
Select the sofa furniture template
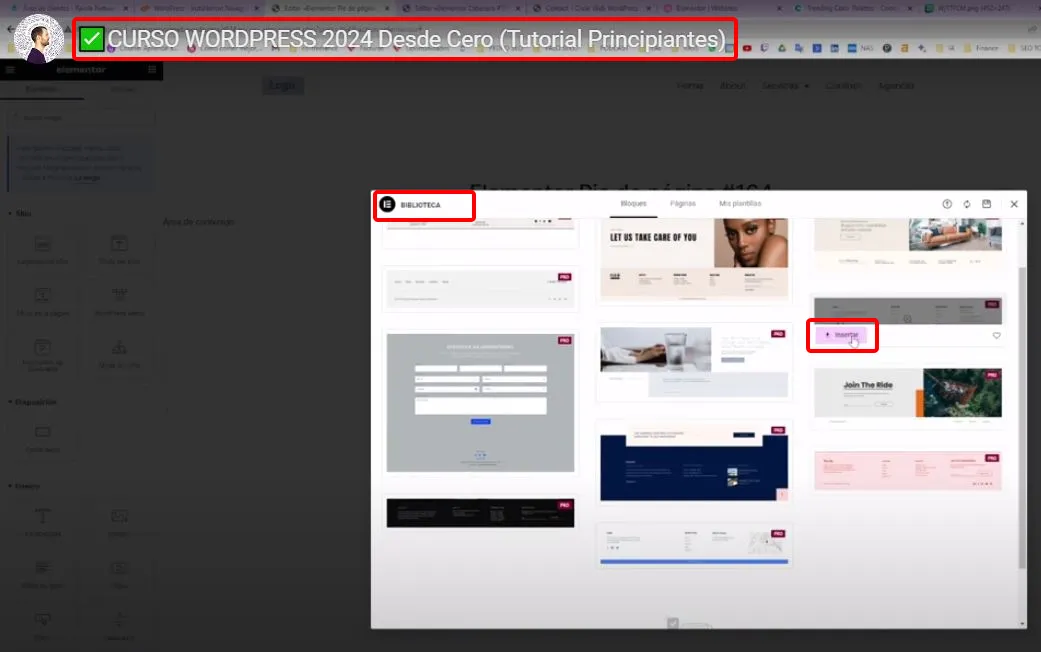(x=908, y=243)
